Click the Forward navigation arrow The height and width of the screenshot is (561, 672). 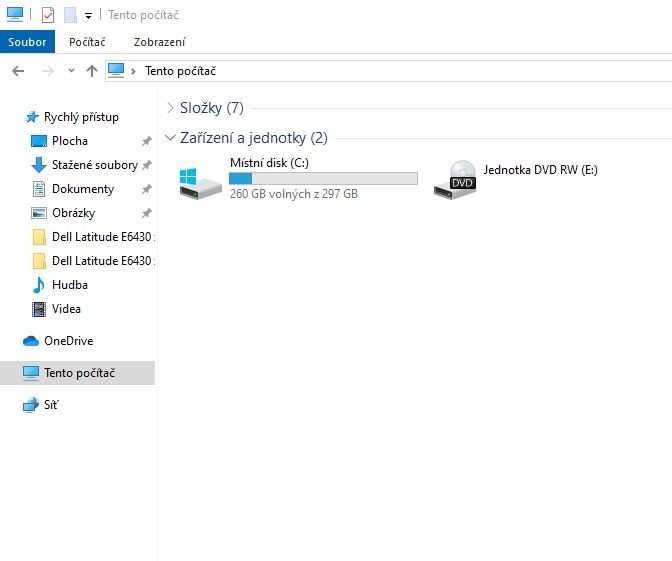pos(48,71)
